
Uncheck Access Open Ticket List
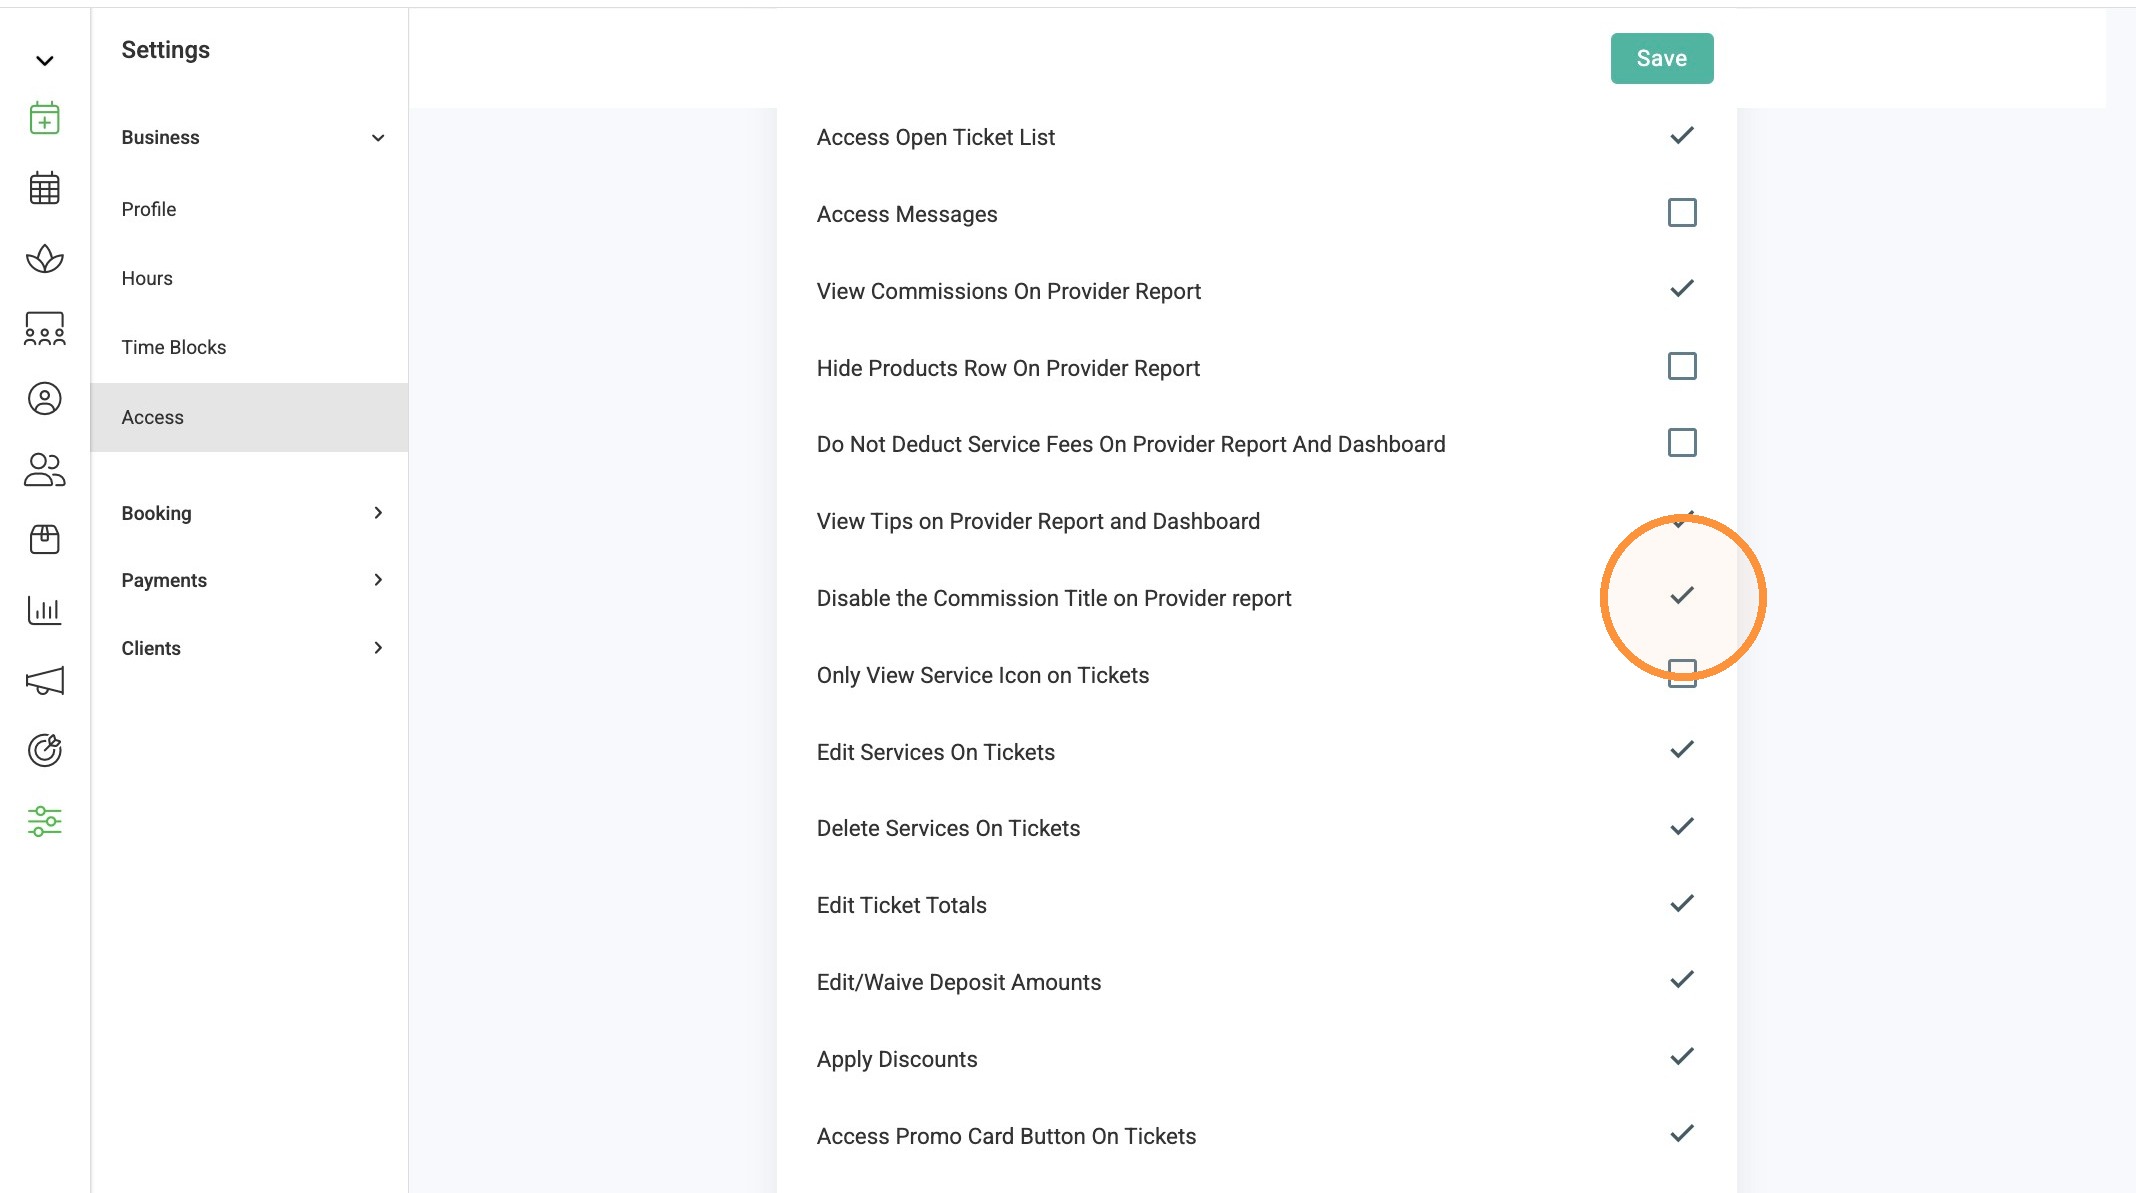tap(1682, 135)
